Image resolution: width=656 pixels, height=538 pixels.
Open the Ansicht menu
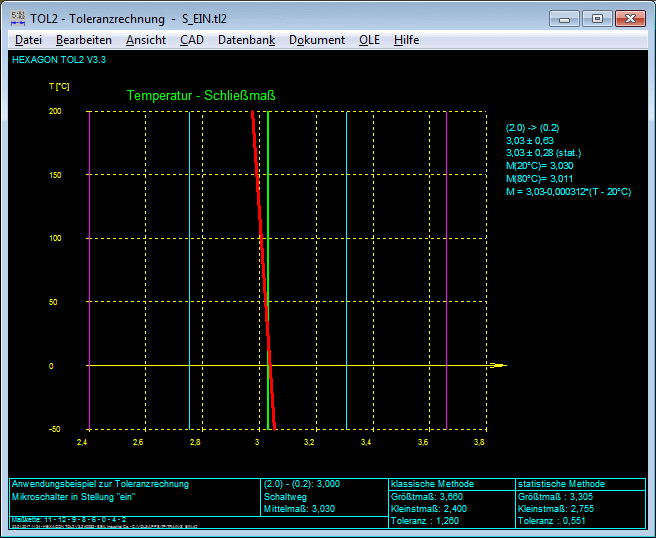[146, 40]
